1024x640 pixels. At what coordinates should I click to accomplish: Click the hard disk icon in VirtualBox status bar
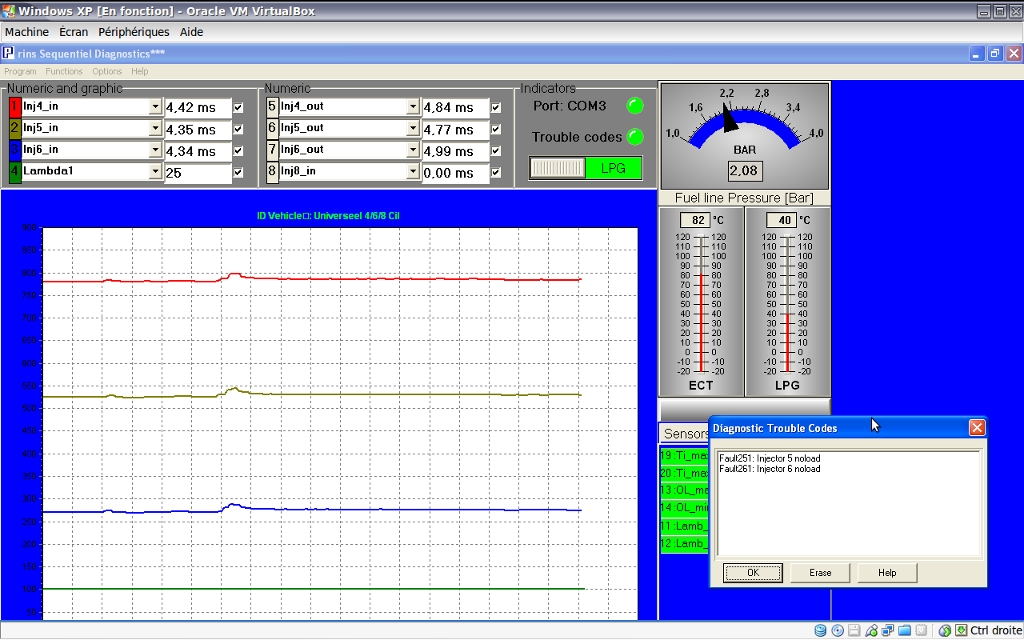[x=821, y=630]
